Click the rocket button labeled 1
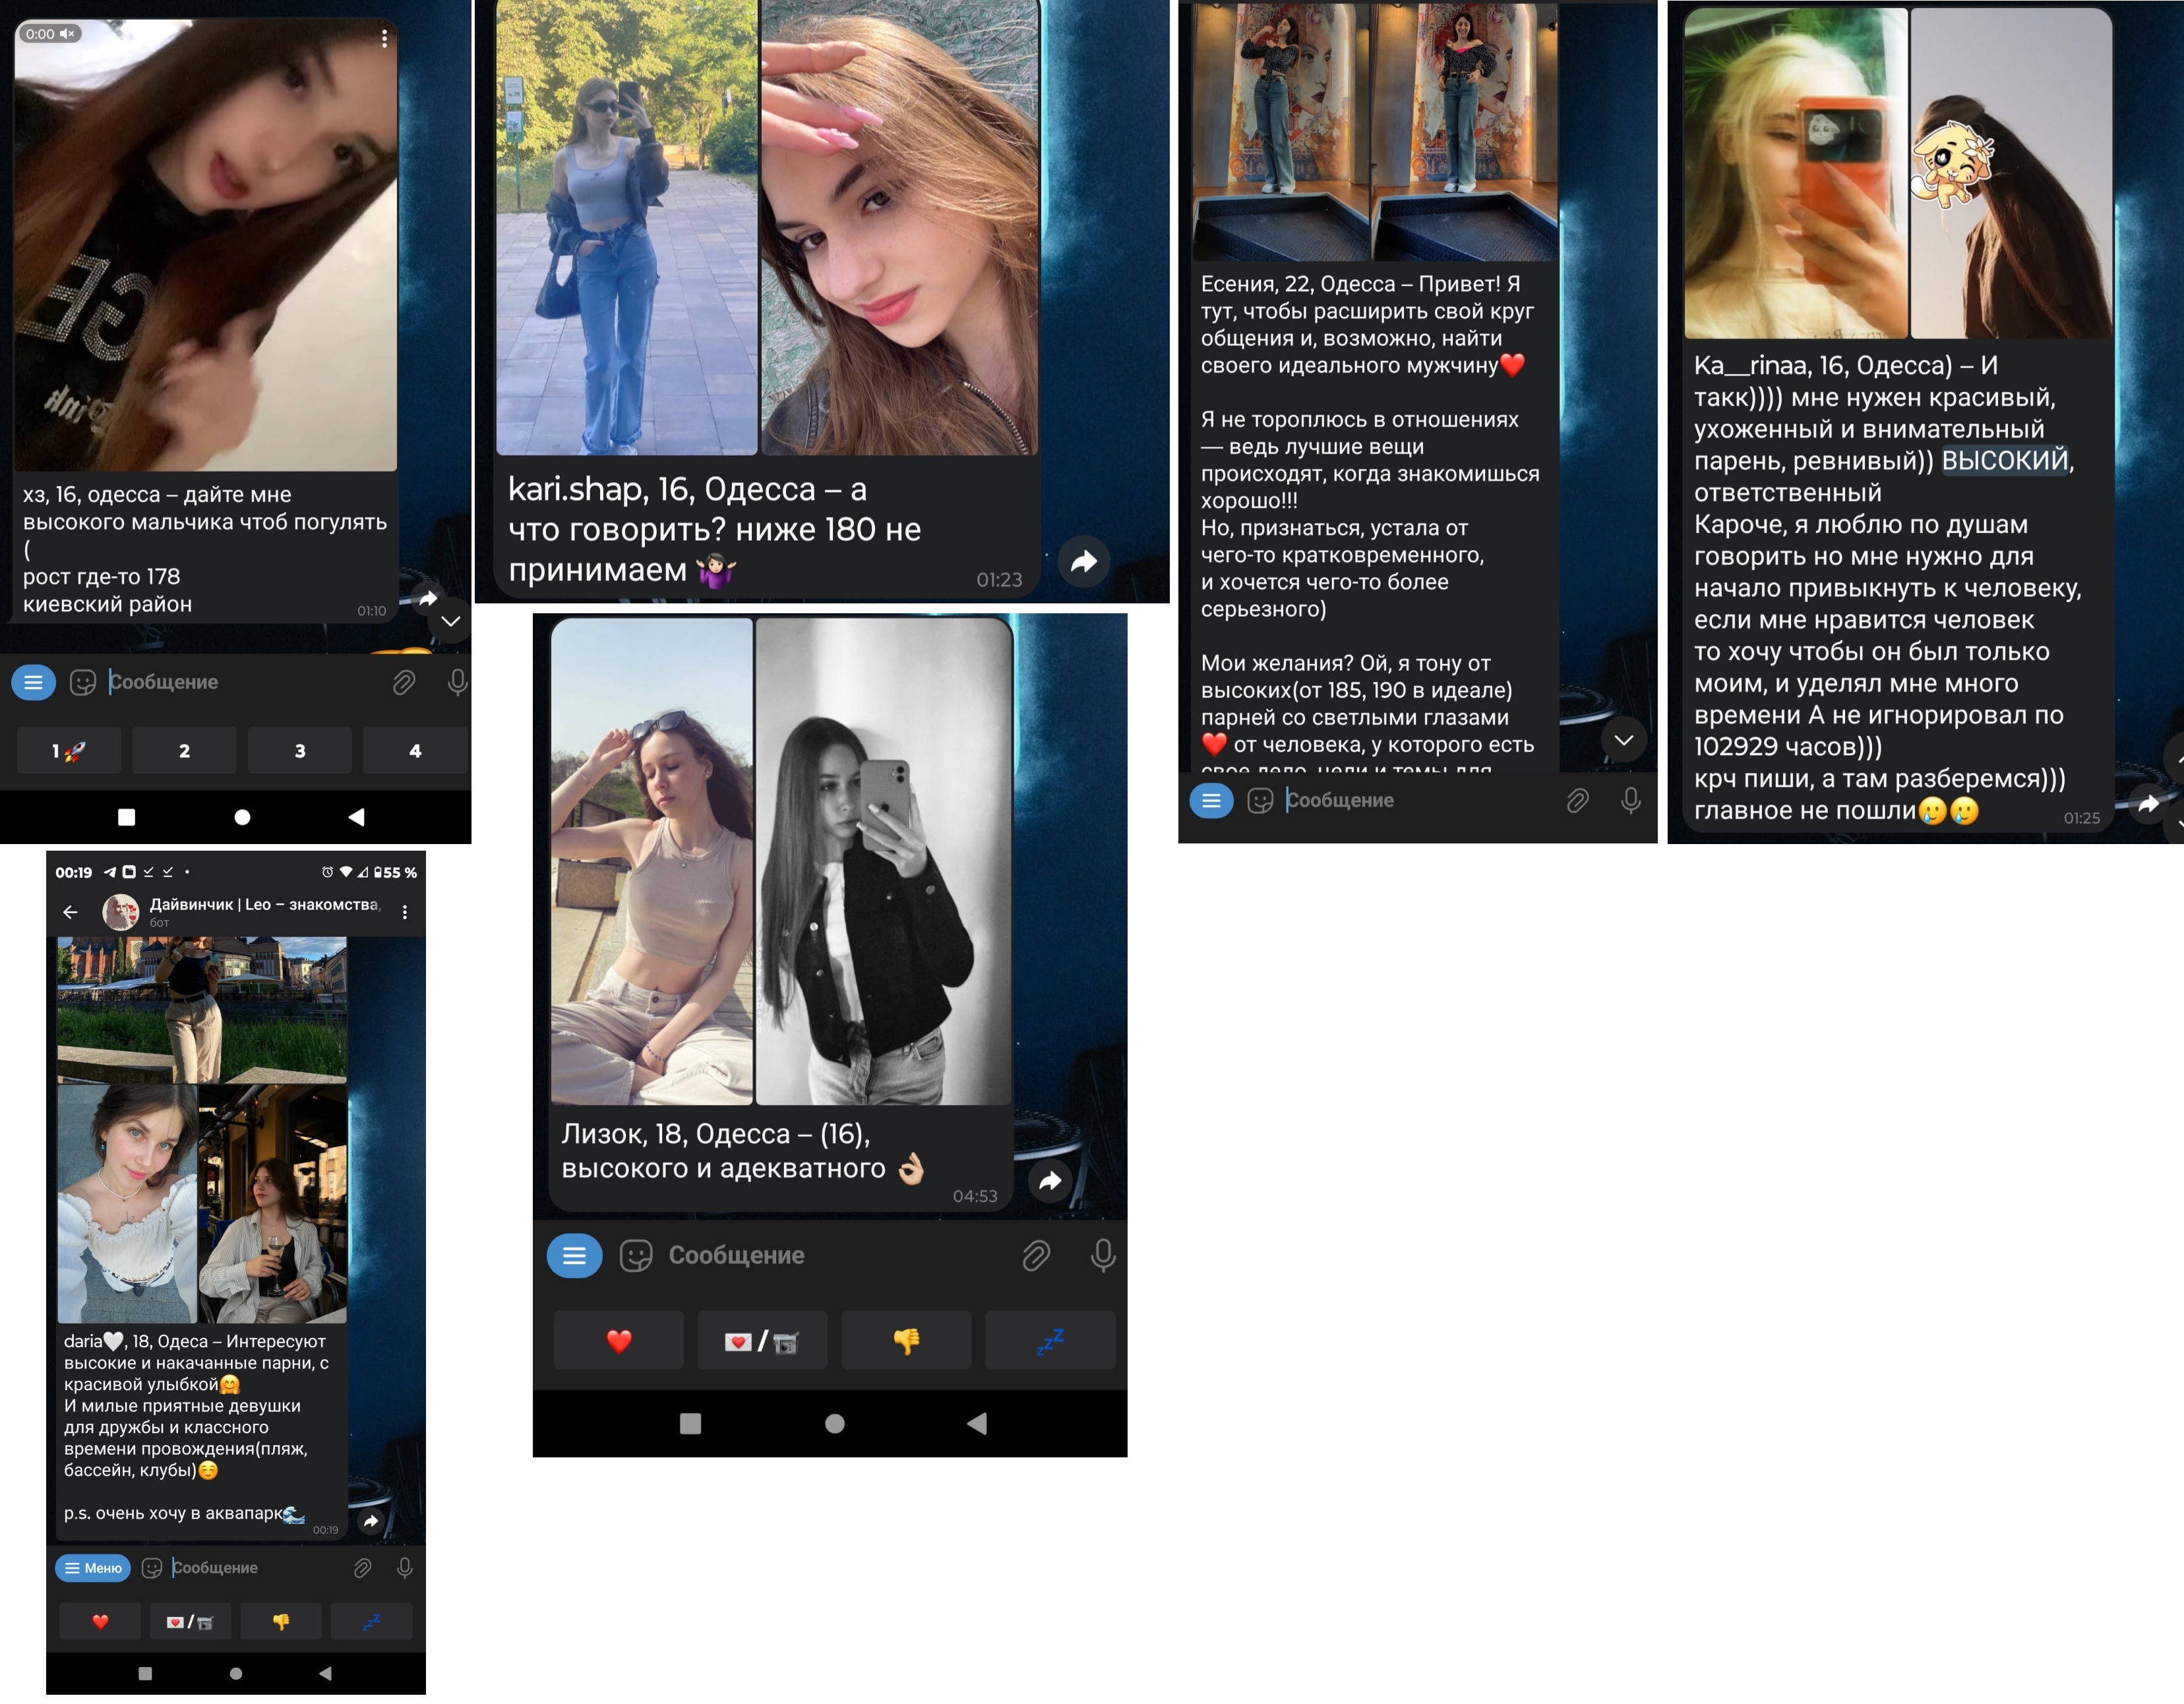 click(x=68, y=751)
